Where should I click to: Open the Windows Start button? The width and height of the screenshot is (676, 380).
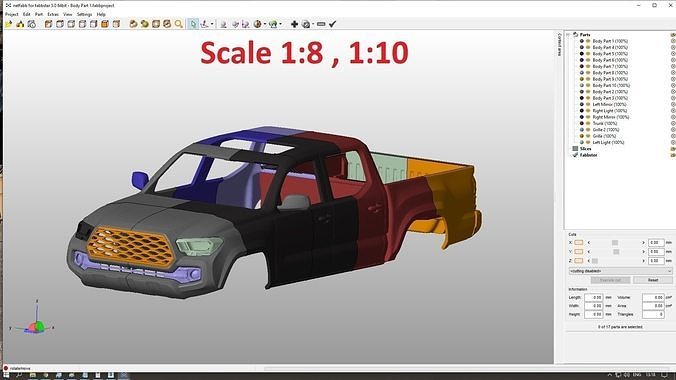(6, 376)
